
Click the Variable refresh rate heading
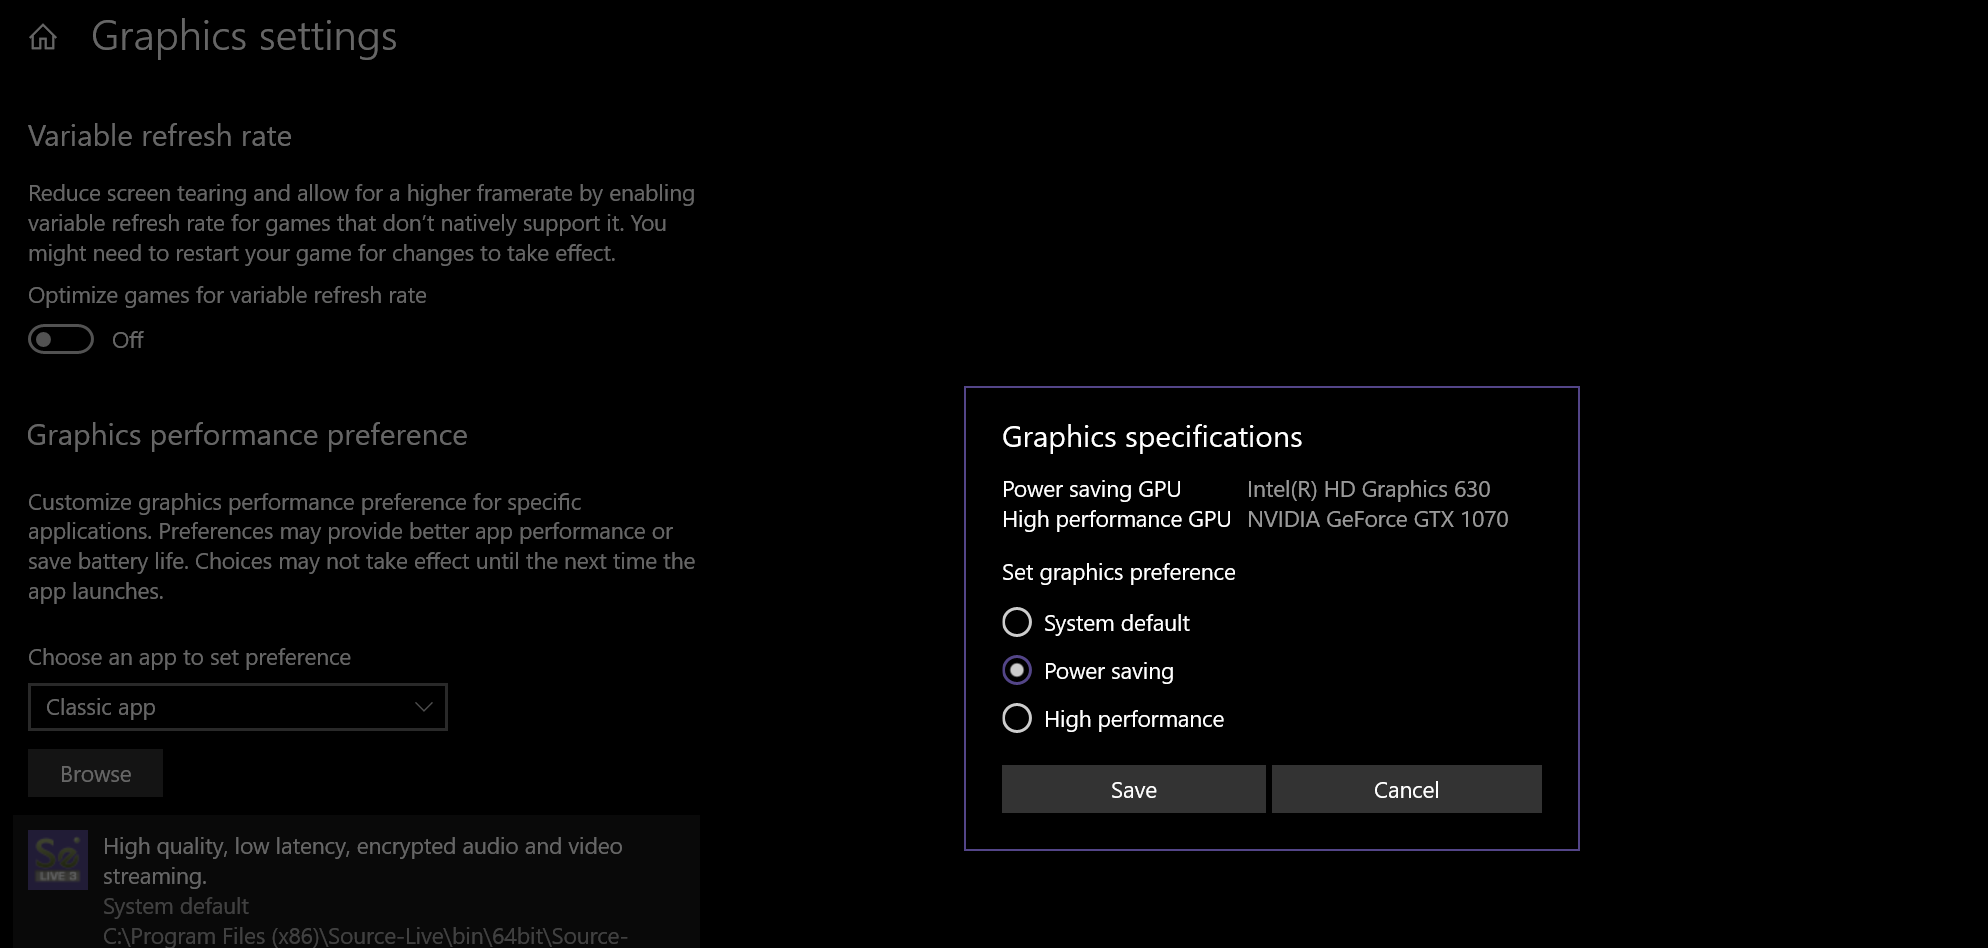click(160, 136)
